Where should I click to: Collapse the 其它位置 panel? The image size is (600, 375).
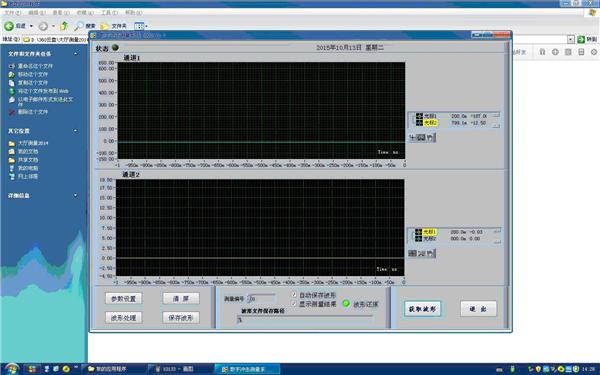coord(75,131)
